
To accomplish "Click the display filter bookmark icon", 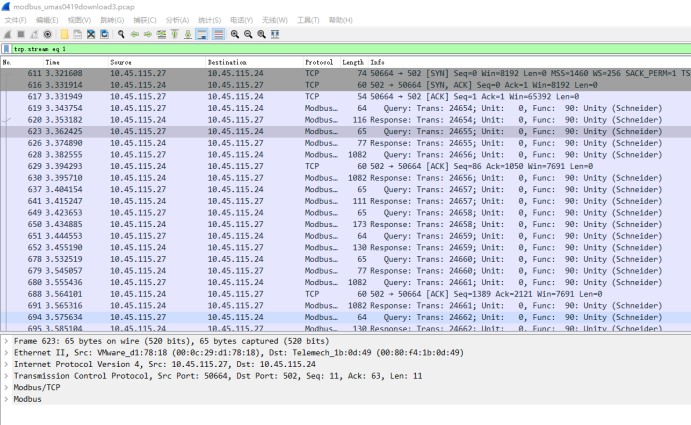I will pyautogui.click(x=7, y=48).
